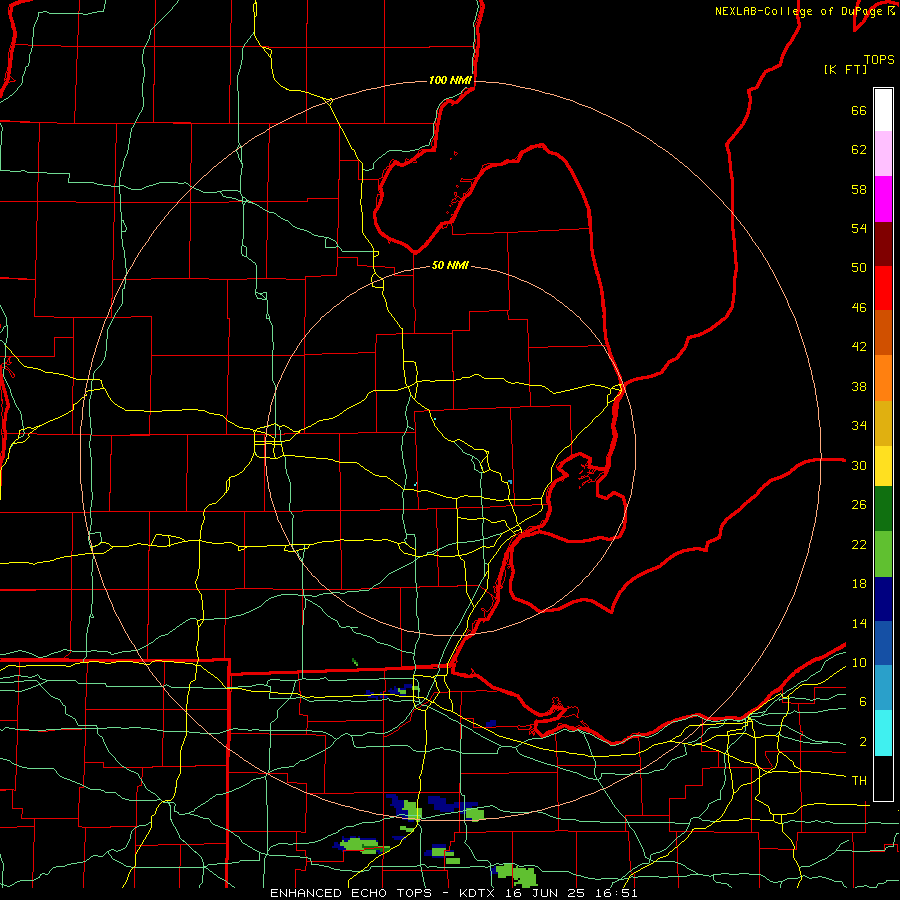Pick the magenta 58 kft legend color
This screenshot has height=900, width=900.
pos(883,199)
